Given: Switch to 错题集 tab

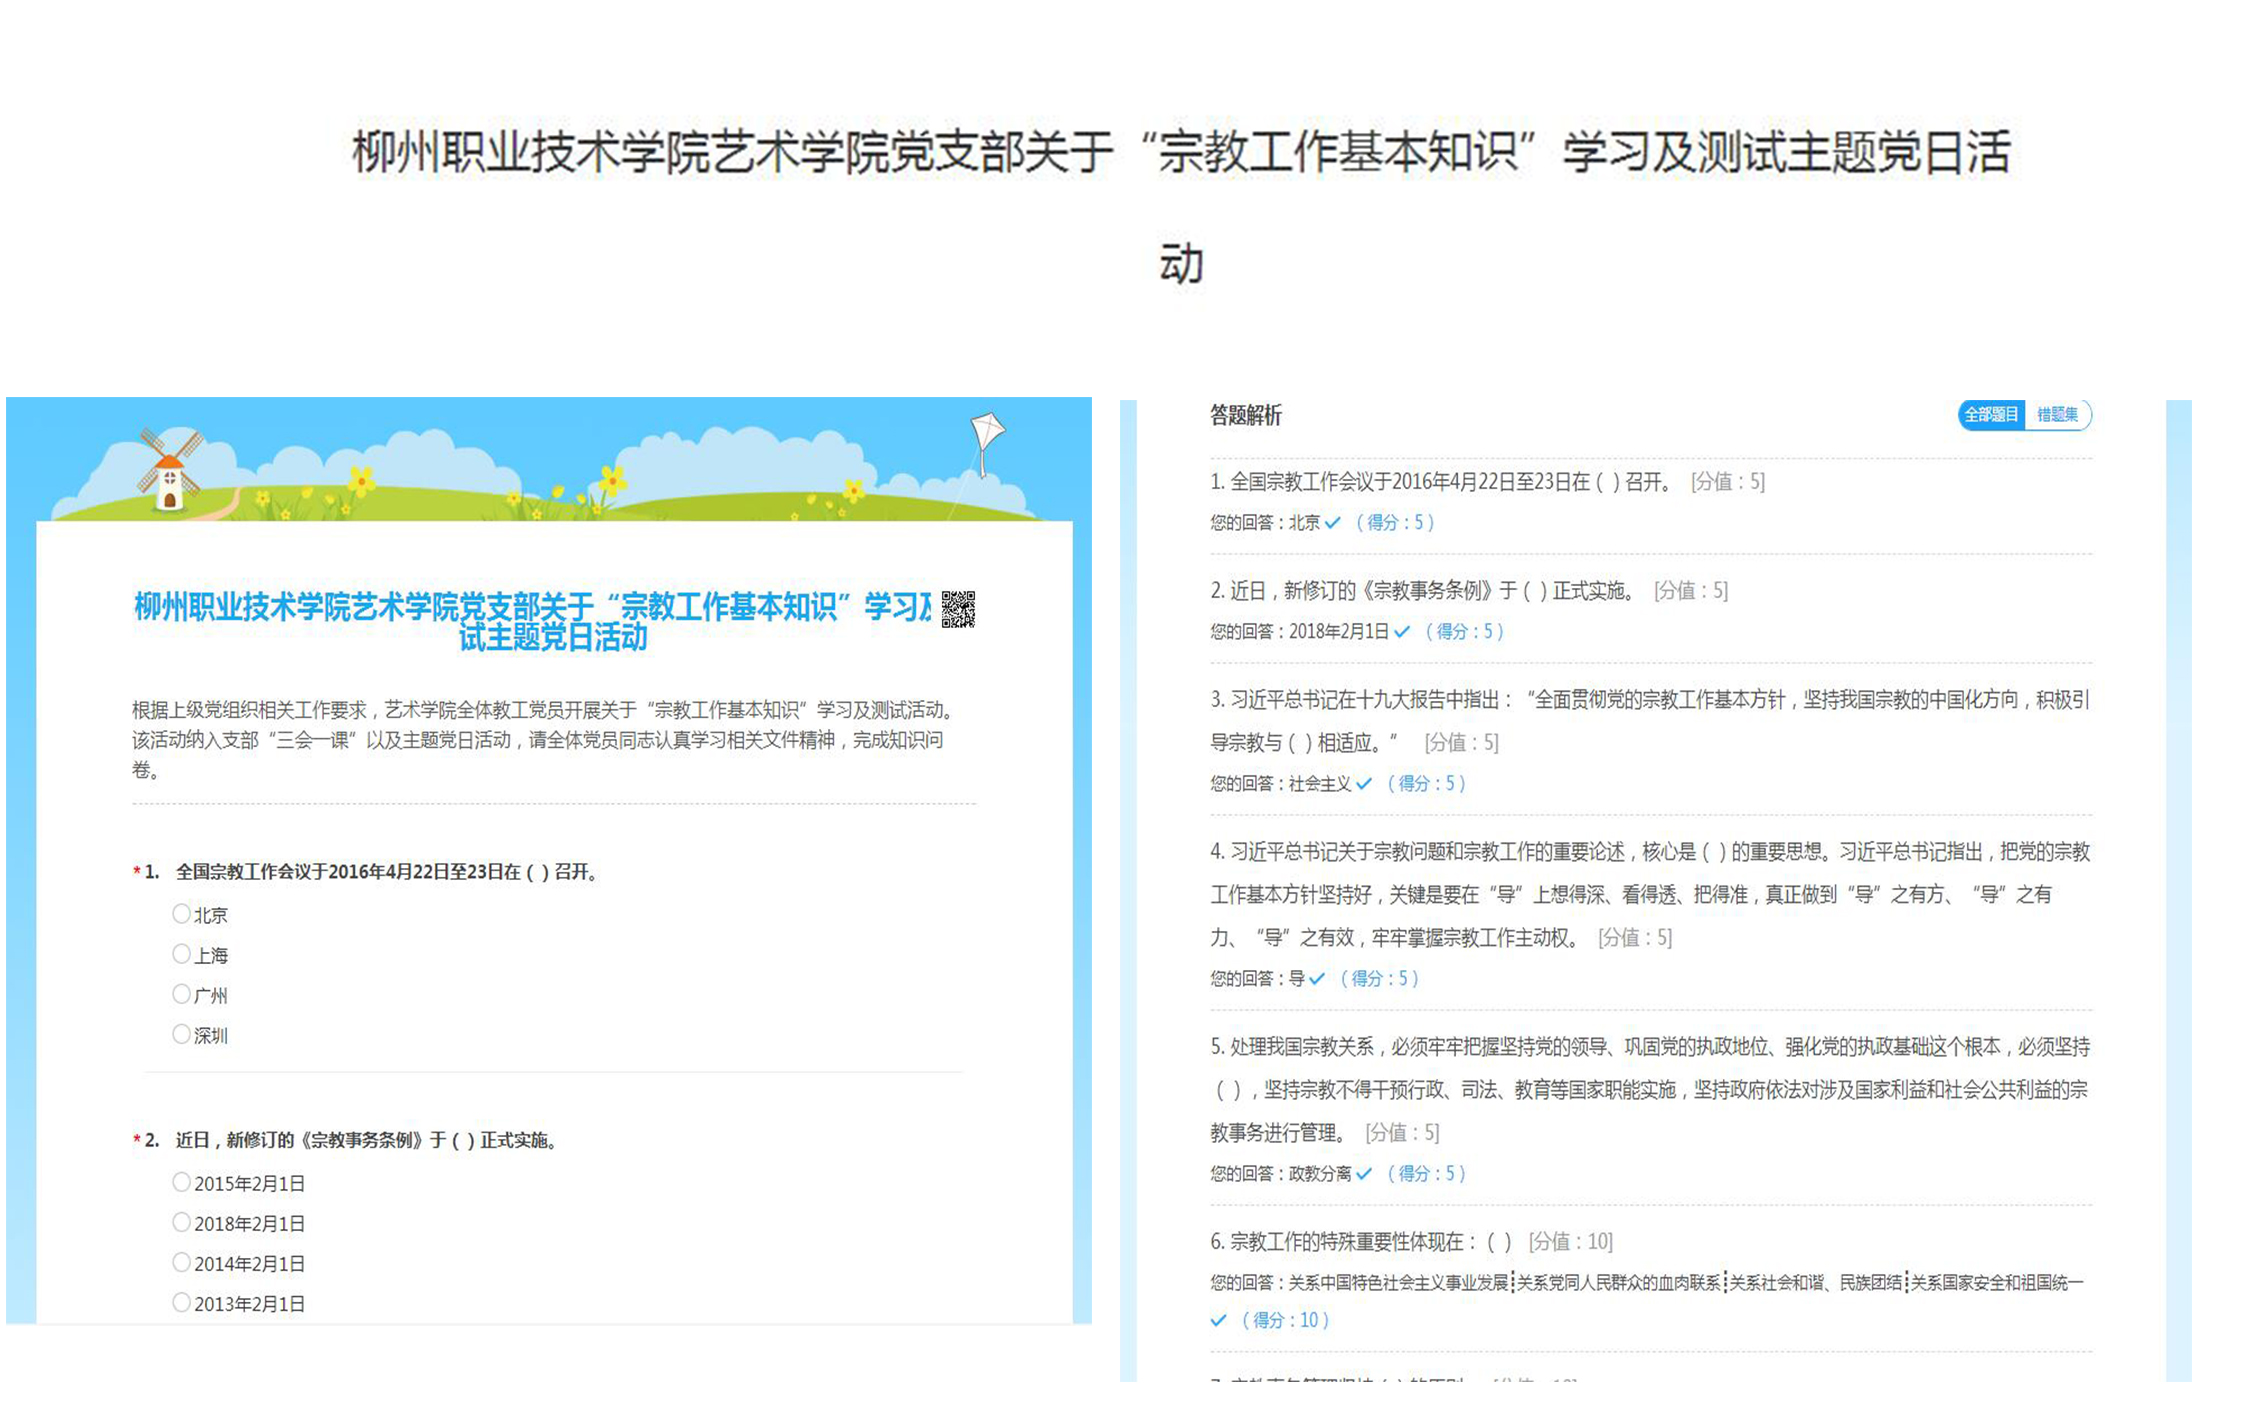Looking at the screenshot, I should 2057,415.
